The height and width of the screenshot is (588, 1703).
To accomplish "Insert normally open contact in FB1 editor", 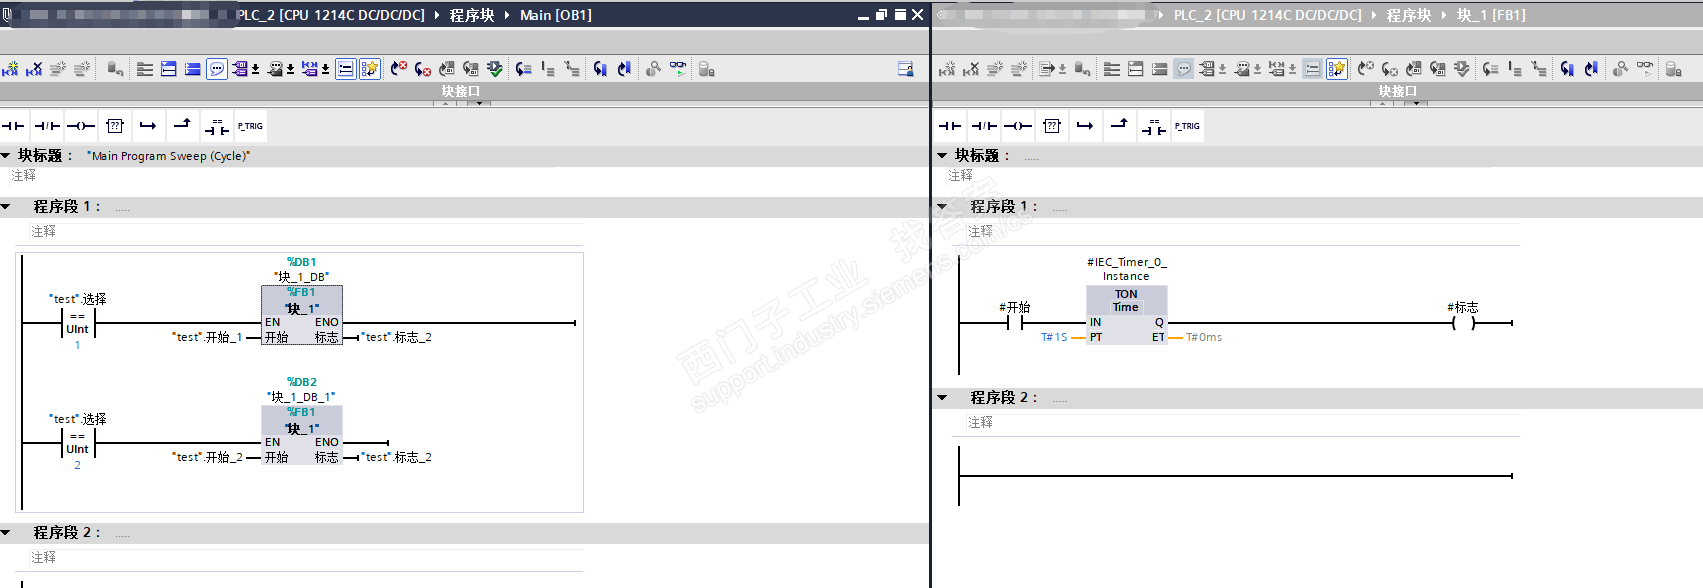I will click(x=950, y=126).
